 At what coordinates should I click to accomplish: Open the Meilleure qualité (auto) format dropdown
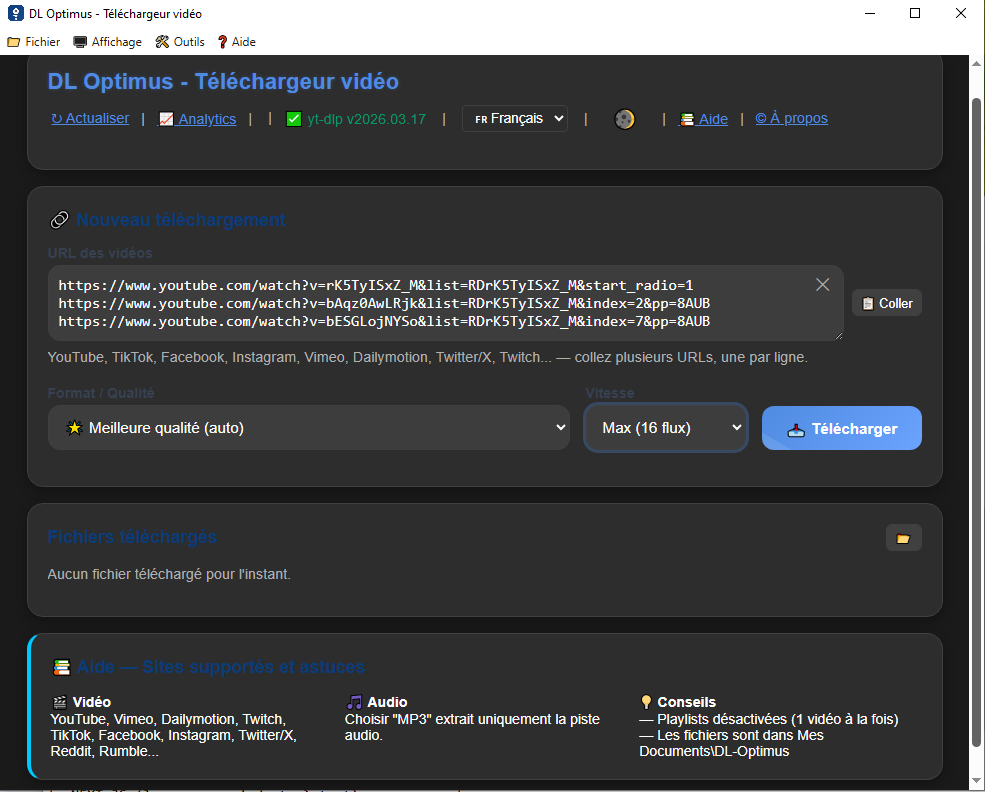(308, 428)
